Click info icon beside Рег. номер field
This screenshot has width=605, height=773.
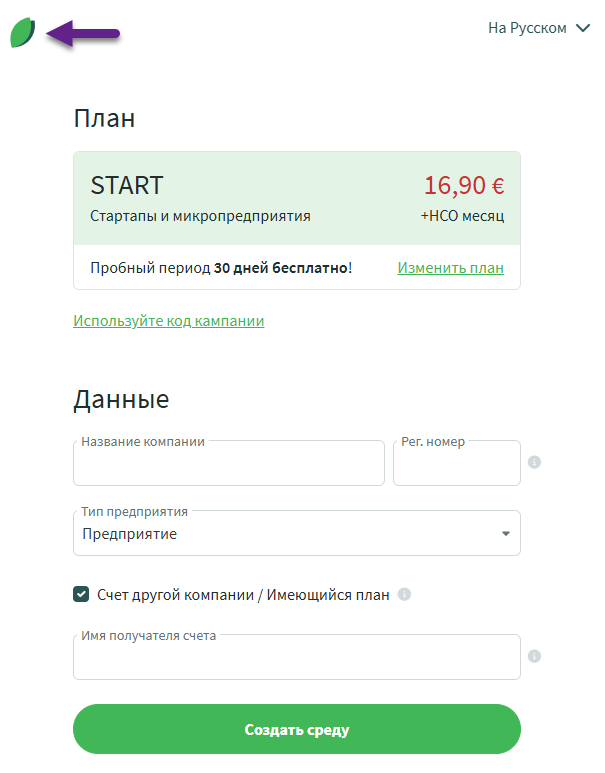tap(534, 463)
